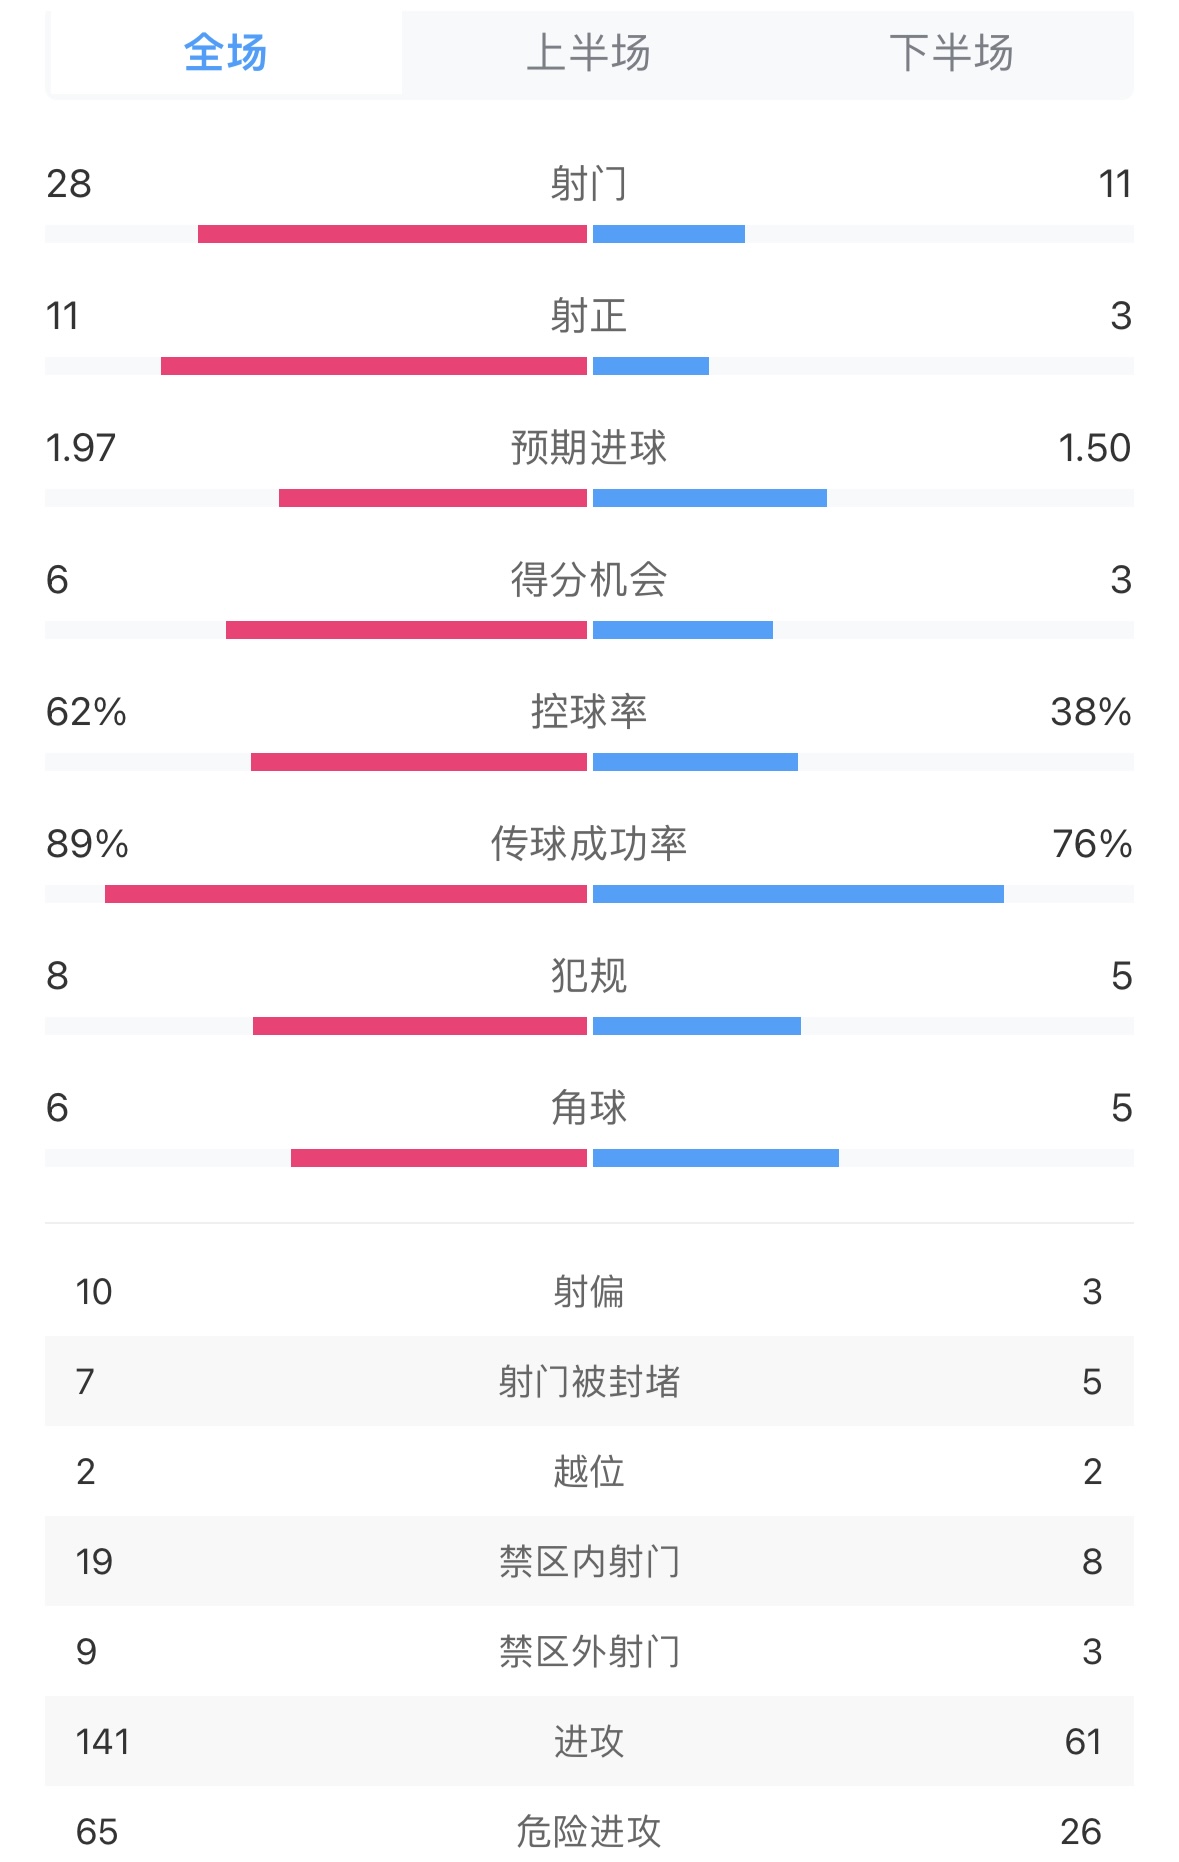Open the 上半场 tab
This screenshot has height=1862, width=1179.
(x=588, y=53)
